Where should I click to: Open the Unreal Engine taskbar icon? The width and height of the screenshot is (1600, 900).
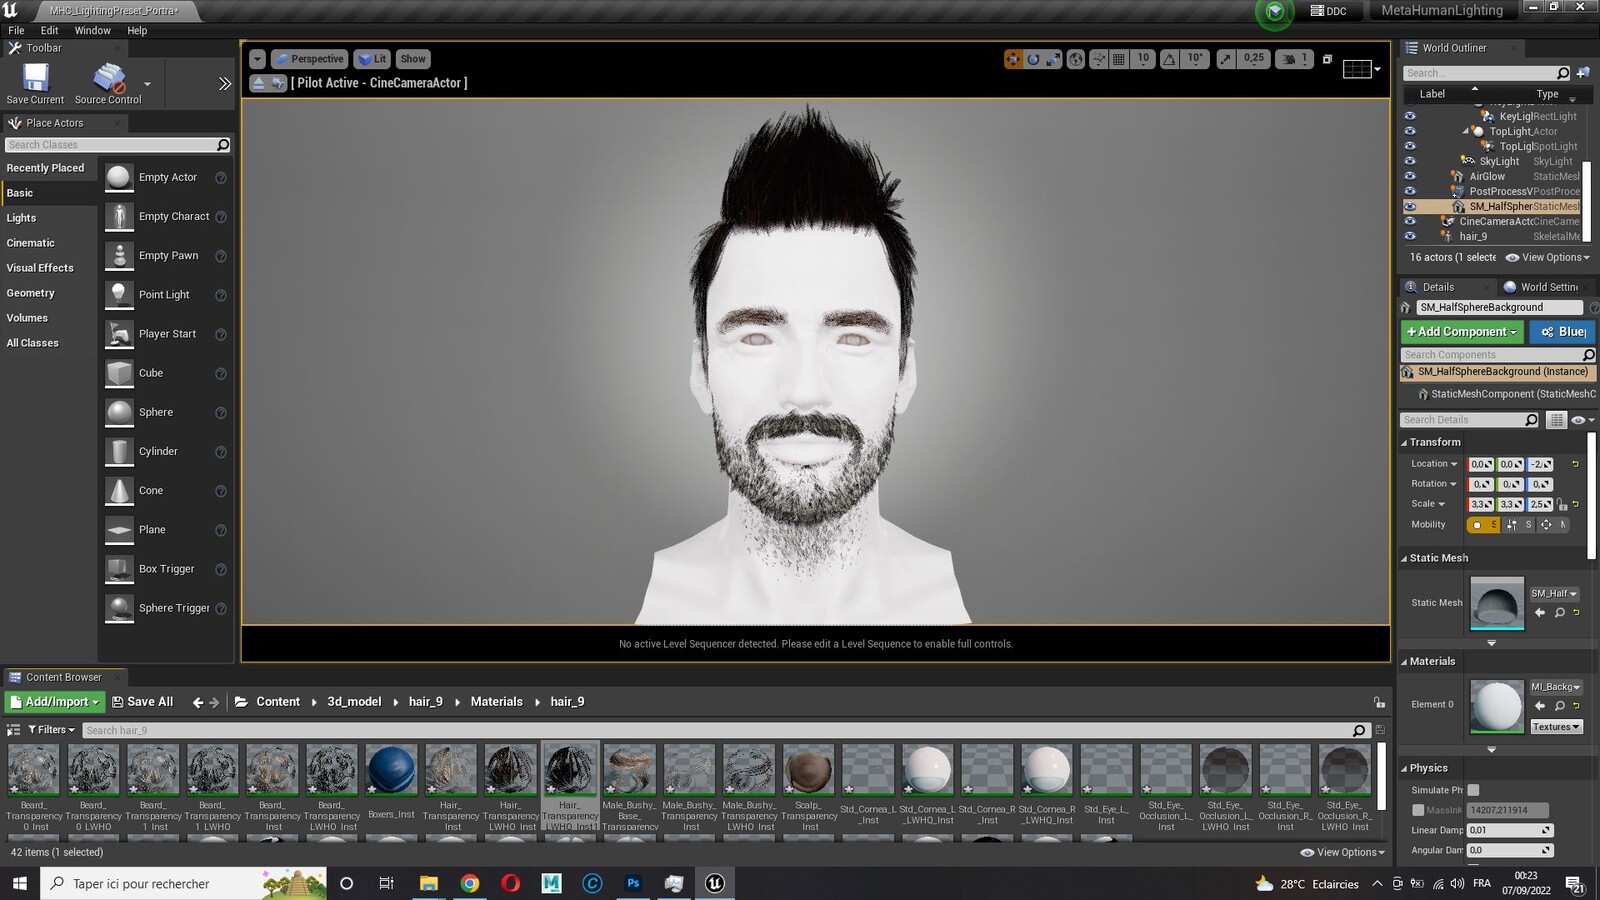coord(715,883)
